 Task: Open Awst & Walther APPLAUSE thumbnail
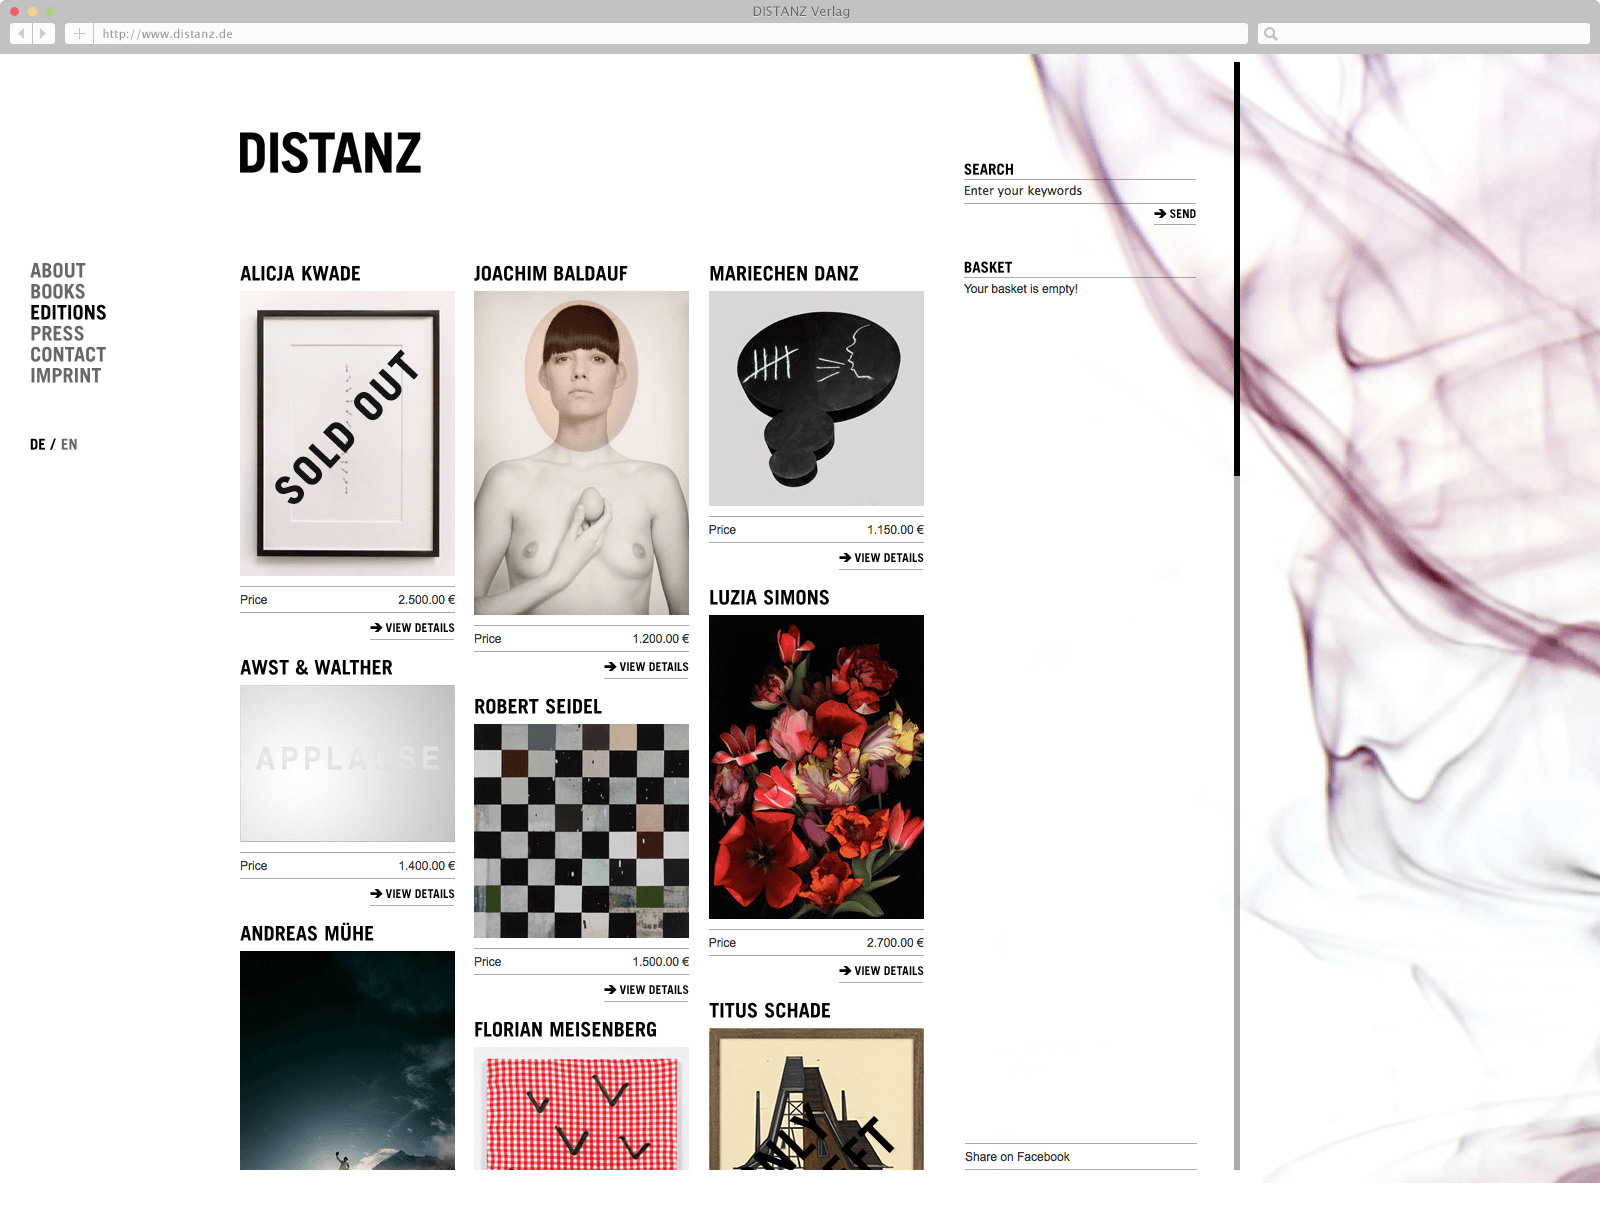347,763
